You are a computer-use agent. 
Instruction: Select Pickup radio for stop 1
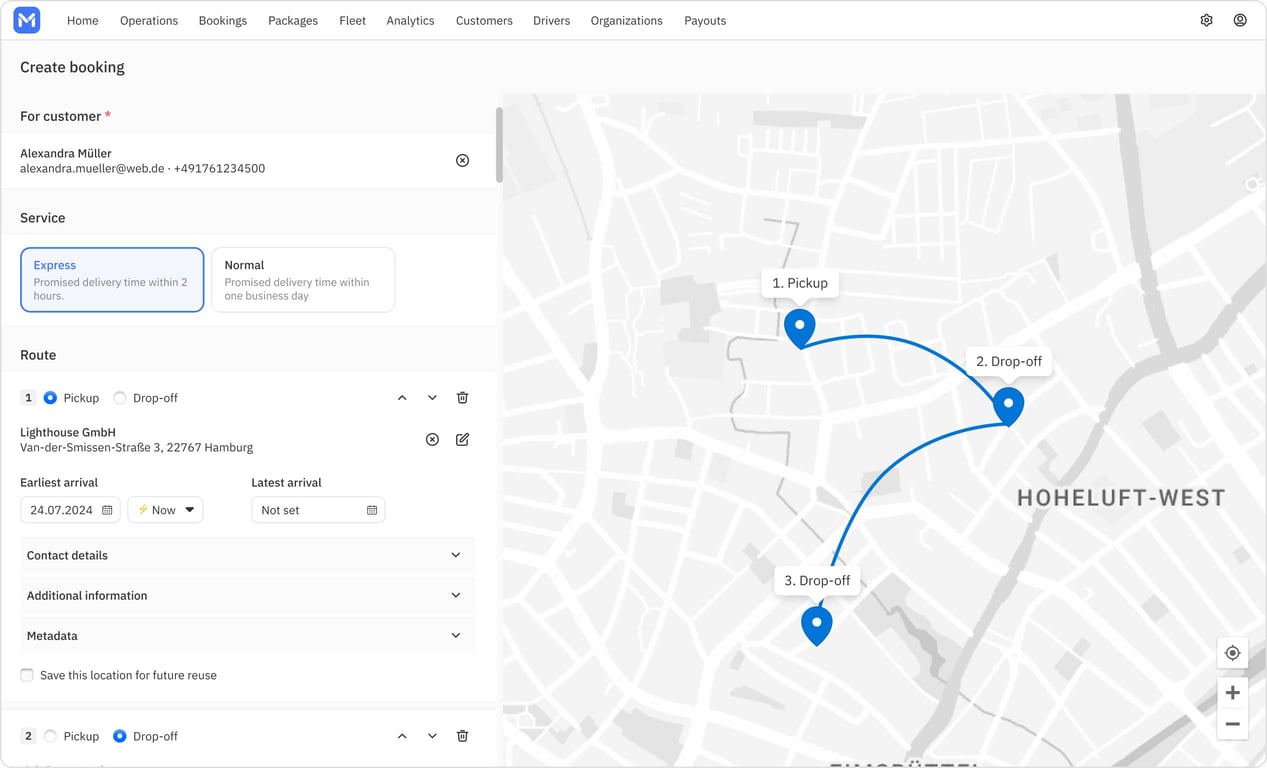50,398
